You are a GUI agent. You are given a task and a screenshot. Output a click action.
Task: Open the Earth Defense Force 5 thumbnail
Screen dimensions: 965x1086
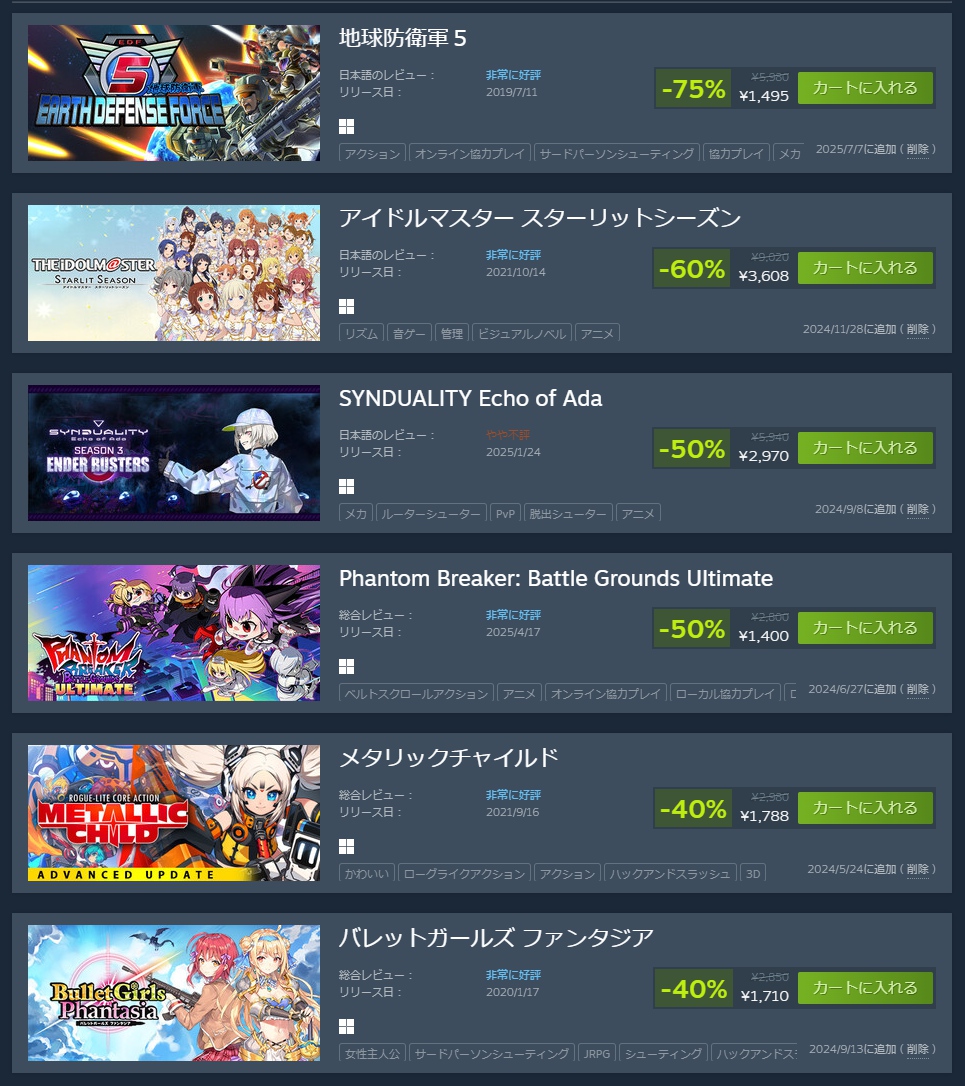point(174,93)
